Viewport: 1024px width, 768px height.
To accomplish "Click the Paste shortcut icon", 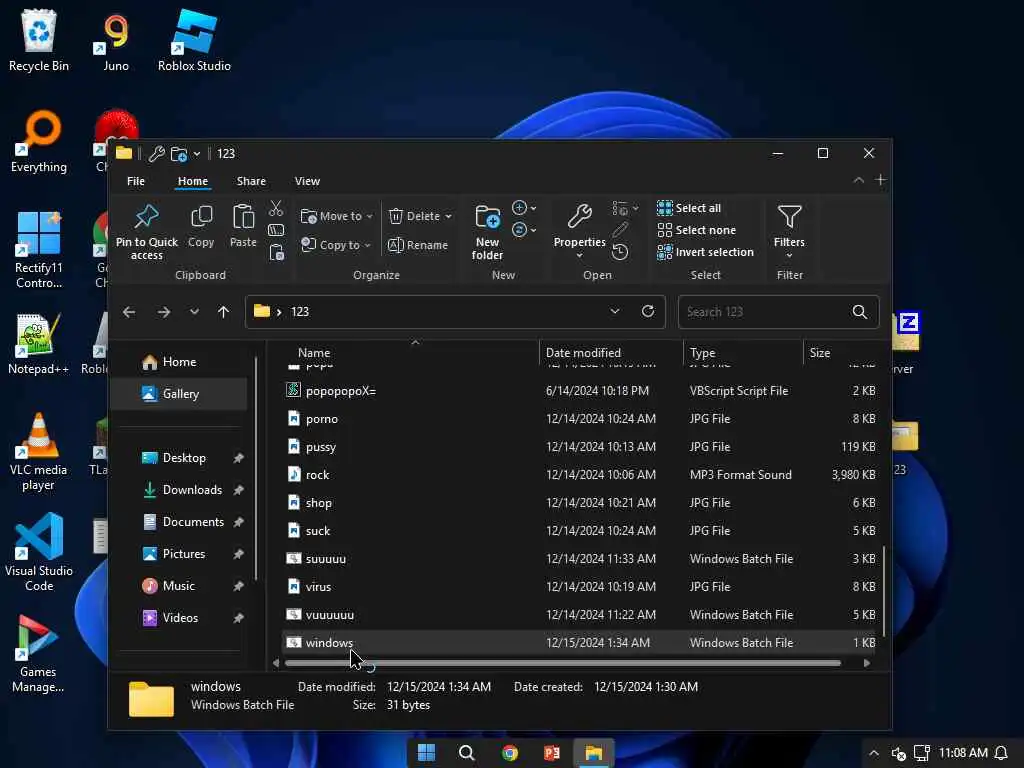I will 276,252.
